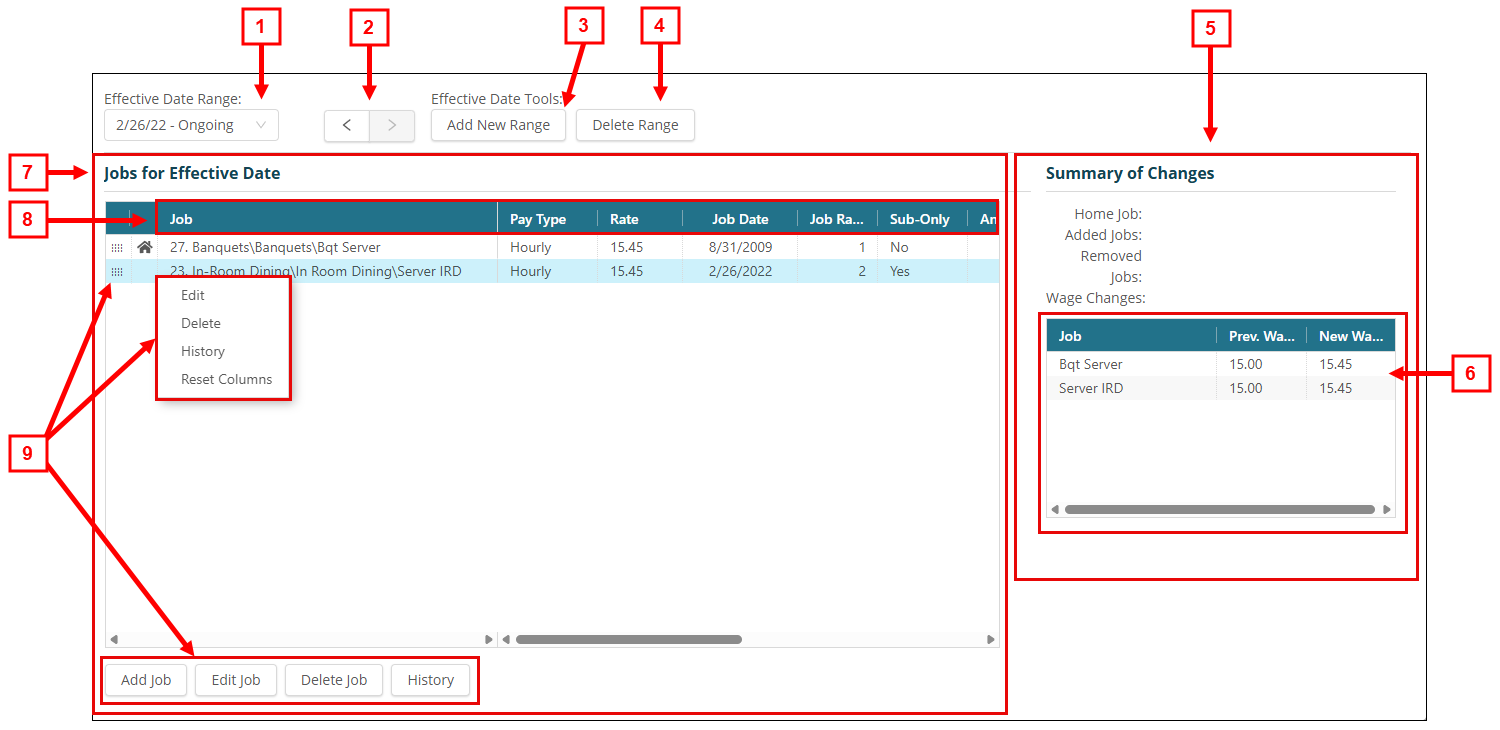
Task: Click the History button below jobs grid
Action: (x=431, y=680)
